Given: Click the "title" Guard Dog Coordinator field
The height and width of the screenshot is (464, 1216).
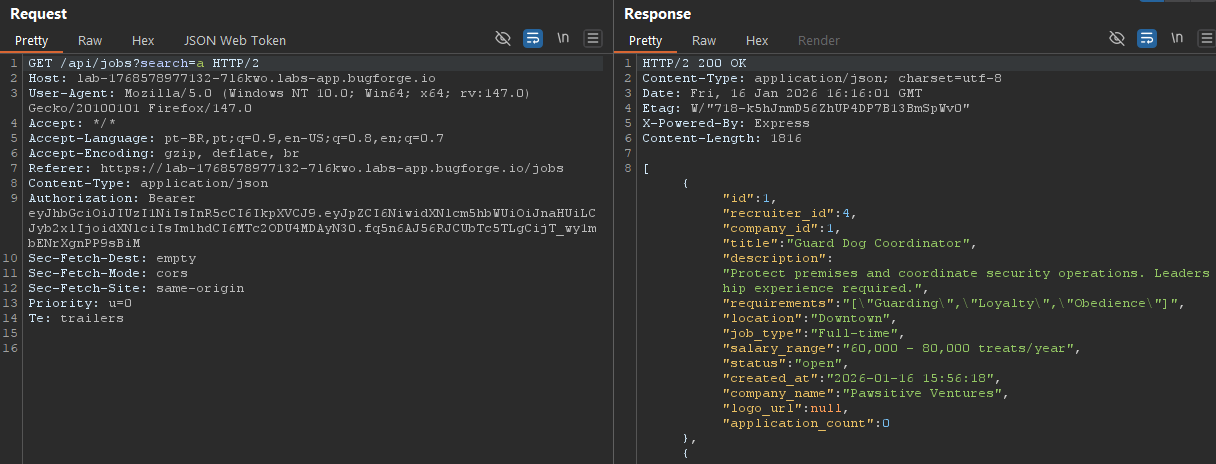Looking at the screenshot, I should (x=849, y=243).
